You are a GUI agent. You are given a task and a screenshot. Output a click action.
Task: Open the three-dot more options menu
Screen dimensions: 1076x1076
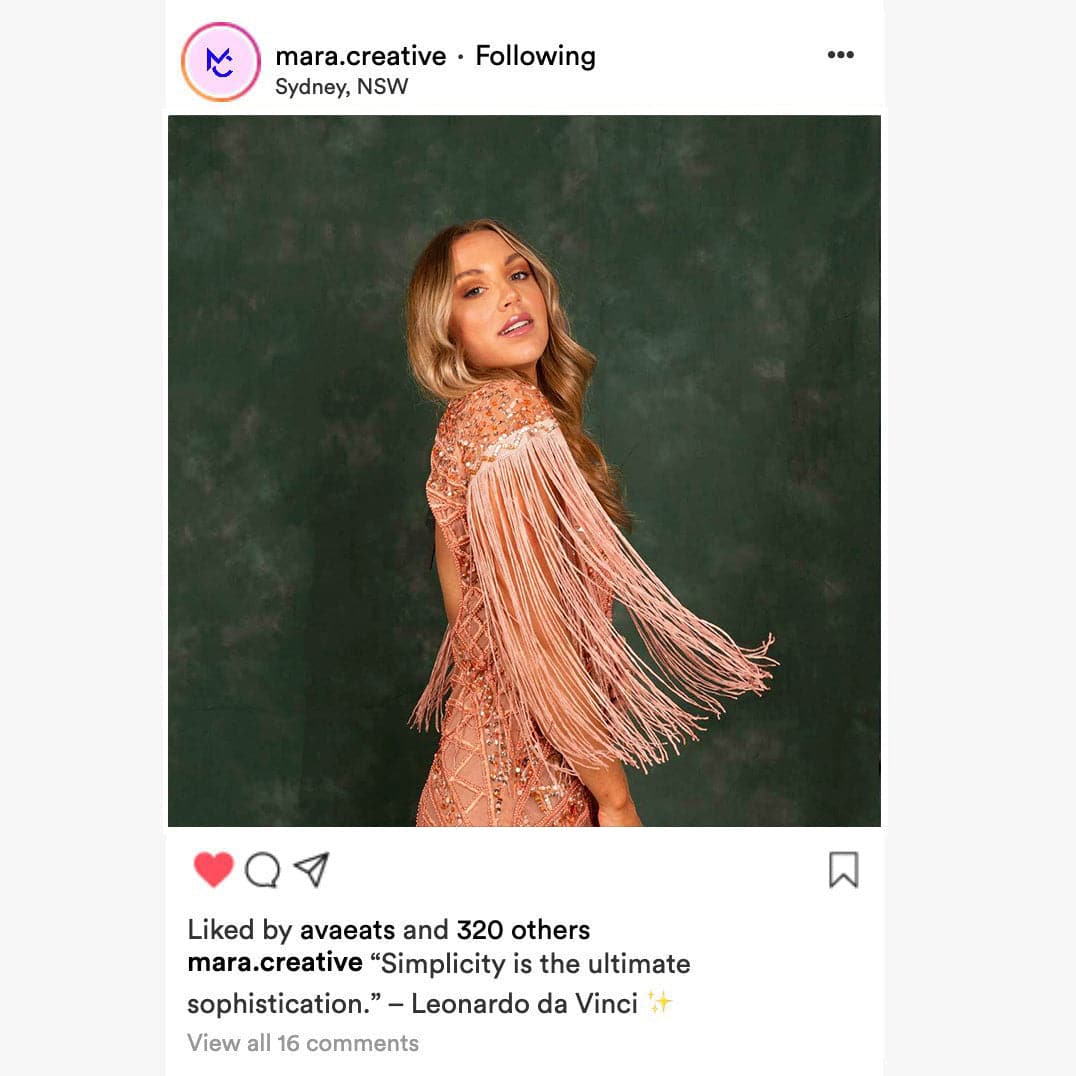click(x=840, y=55)
